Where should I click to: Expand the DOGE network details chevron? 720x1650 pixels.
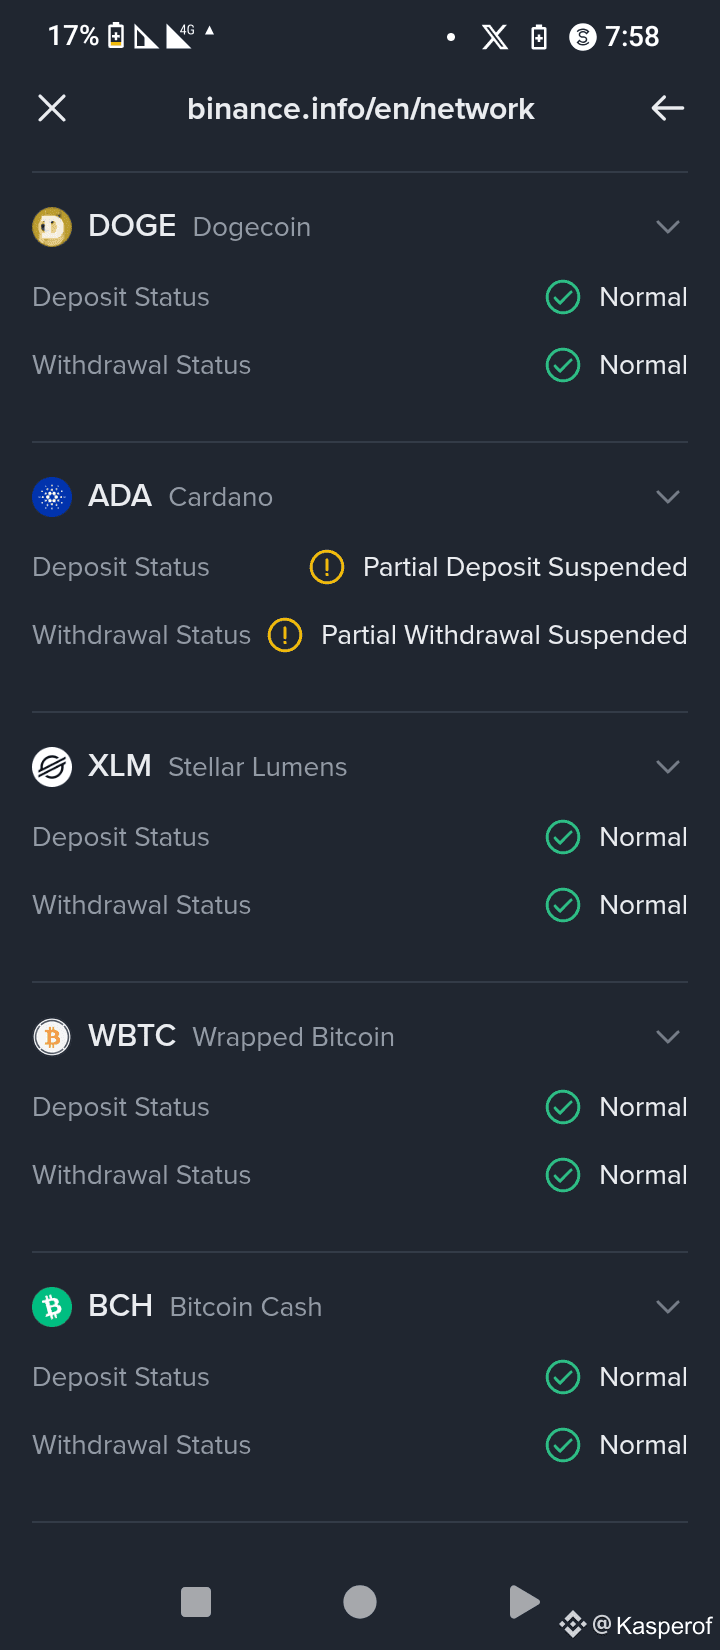pyautogui.click(x=667, y=227)
